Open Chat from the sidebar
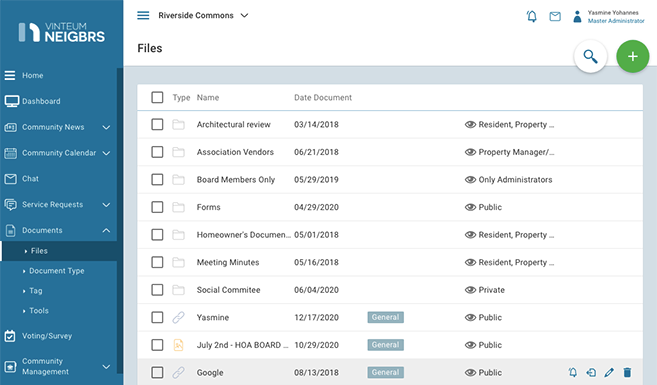Image resolution: width=657 pixels, height=385 pixels. (x=30, y=179)
